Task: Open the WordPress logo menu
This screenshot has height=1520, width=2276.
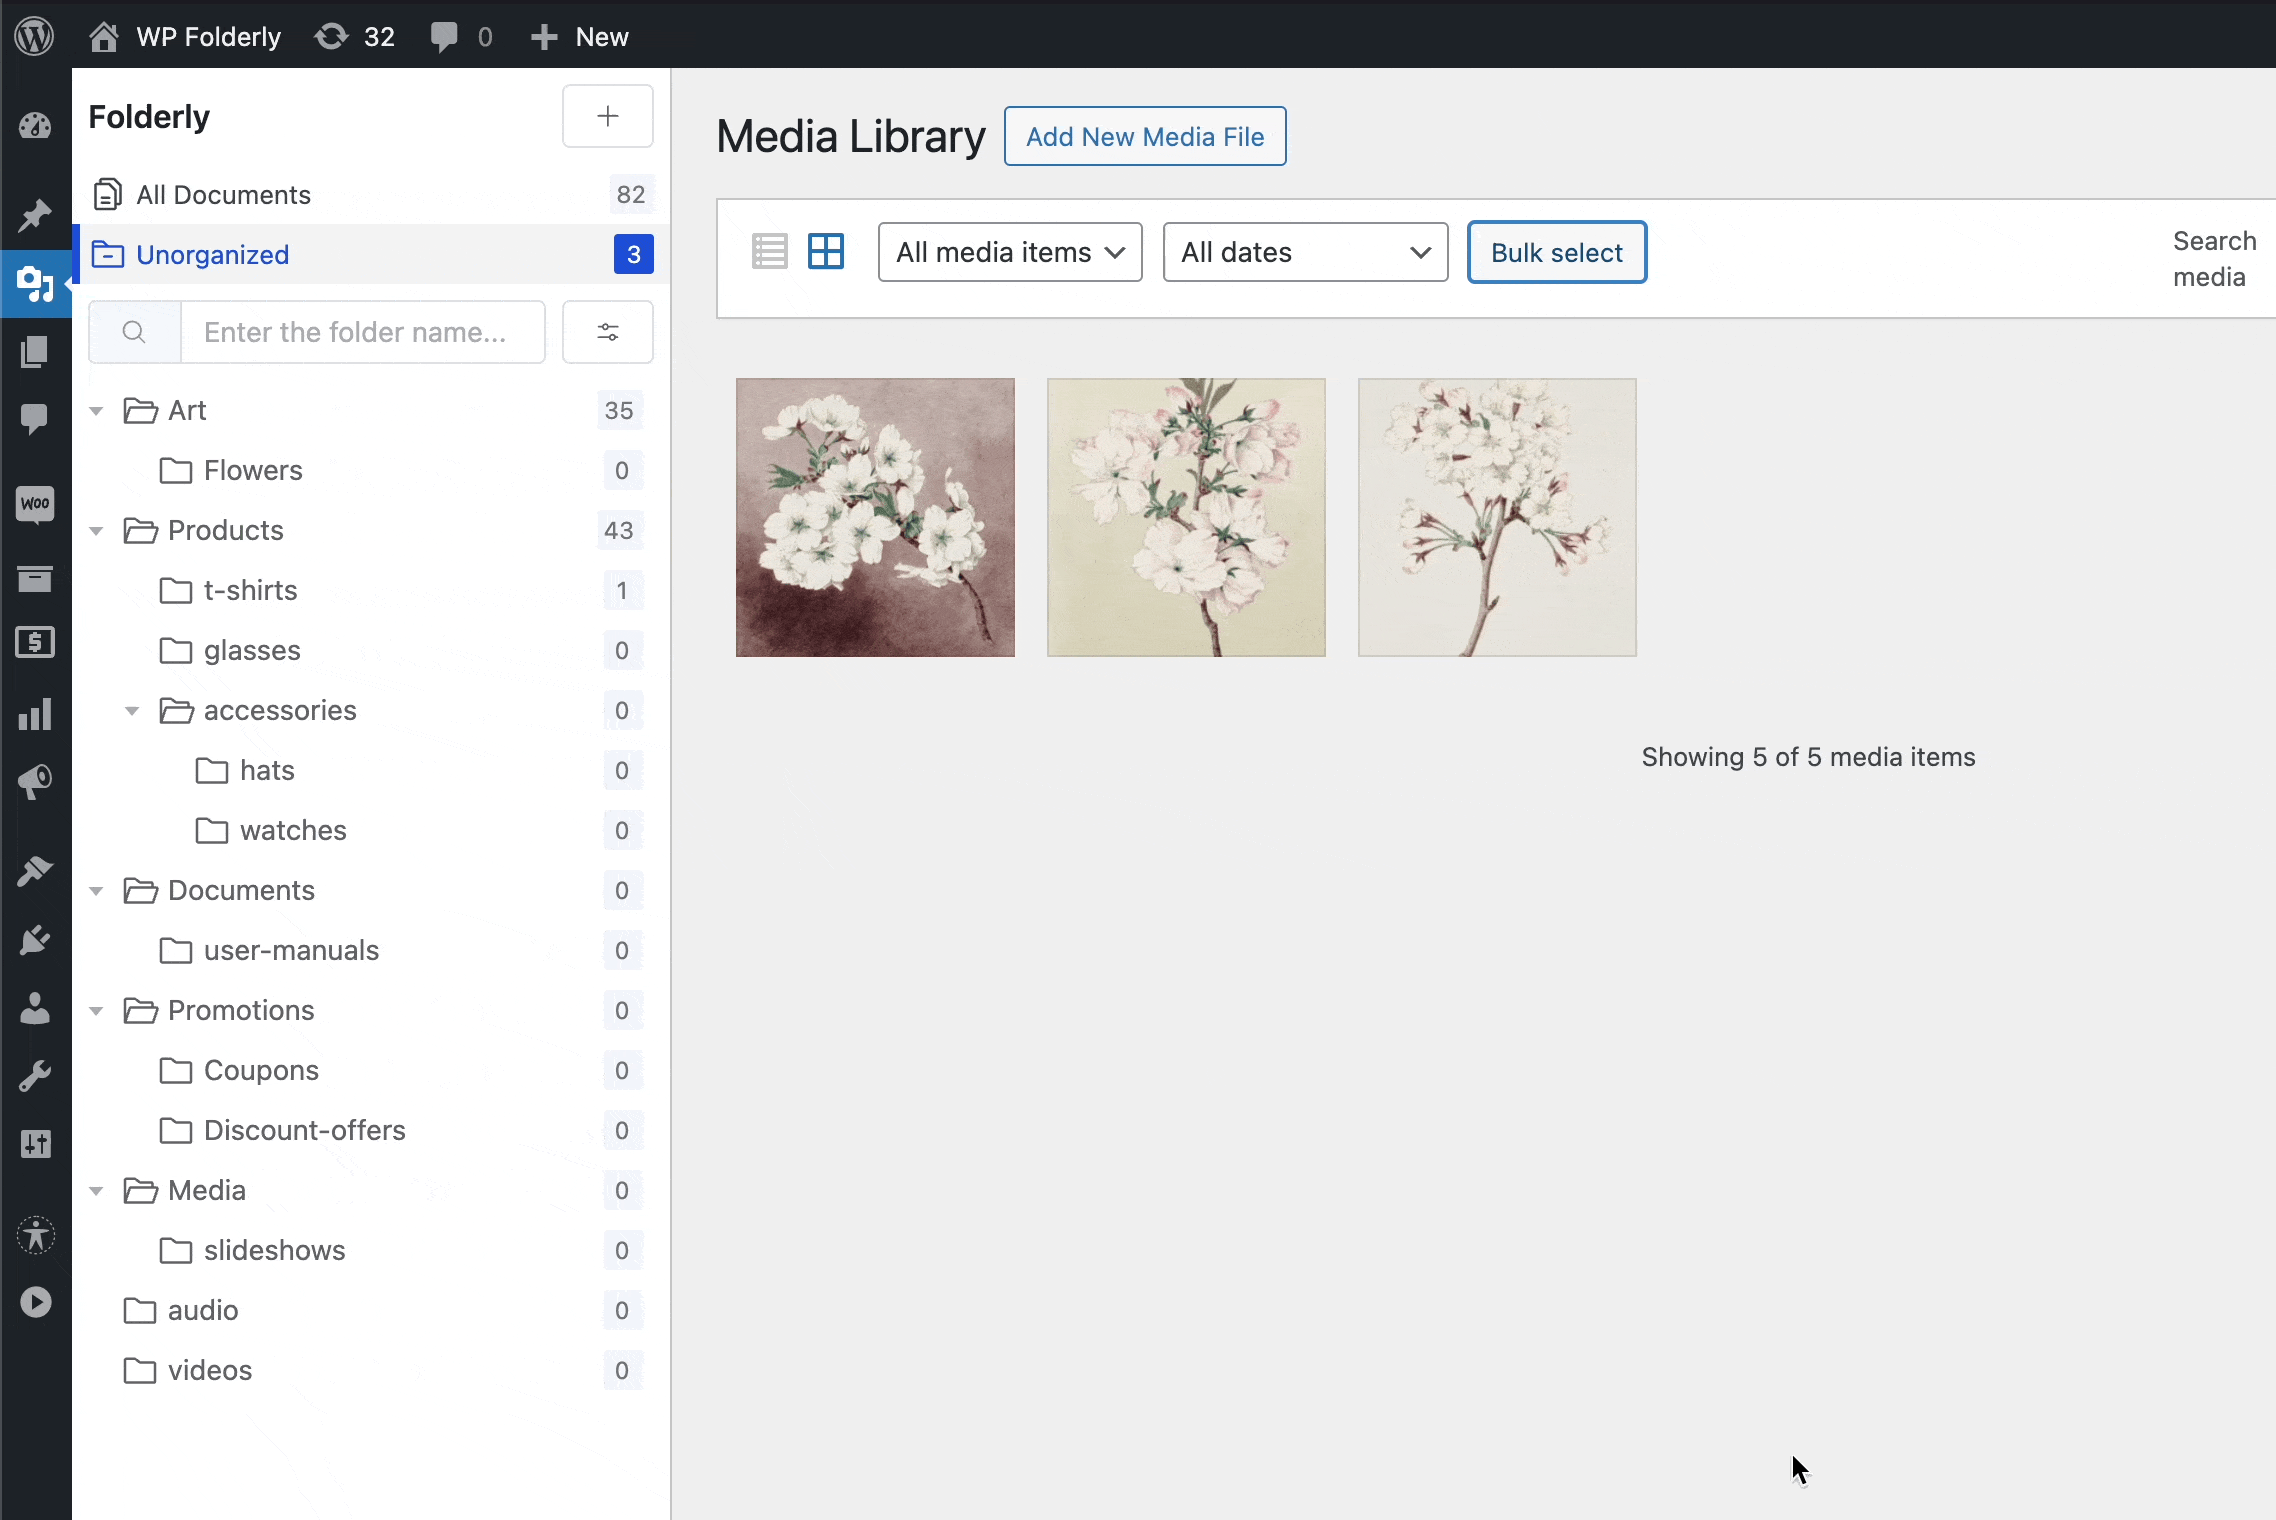Action: (35, 37)
